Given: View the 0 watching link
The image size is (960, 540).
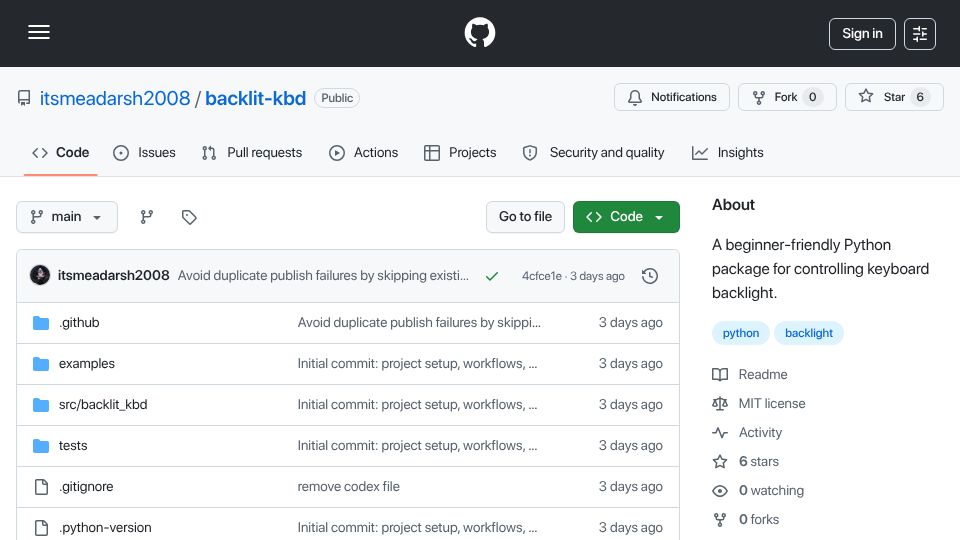Looking at the screenshot, I should click(x=771, y=490).
